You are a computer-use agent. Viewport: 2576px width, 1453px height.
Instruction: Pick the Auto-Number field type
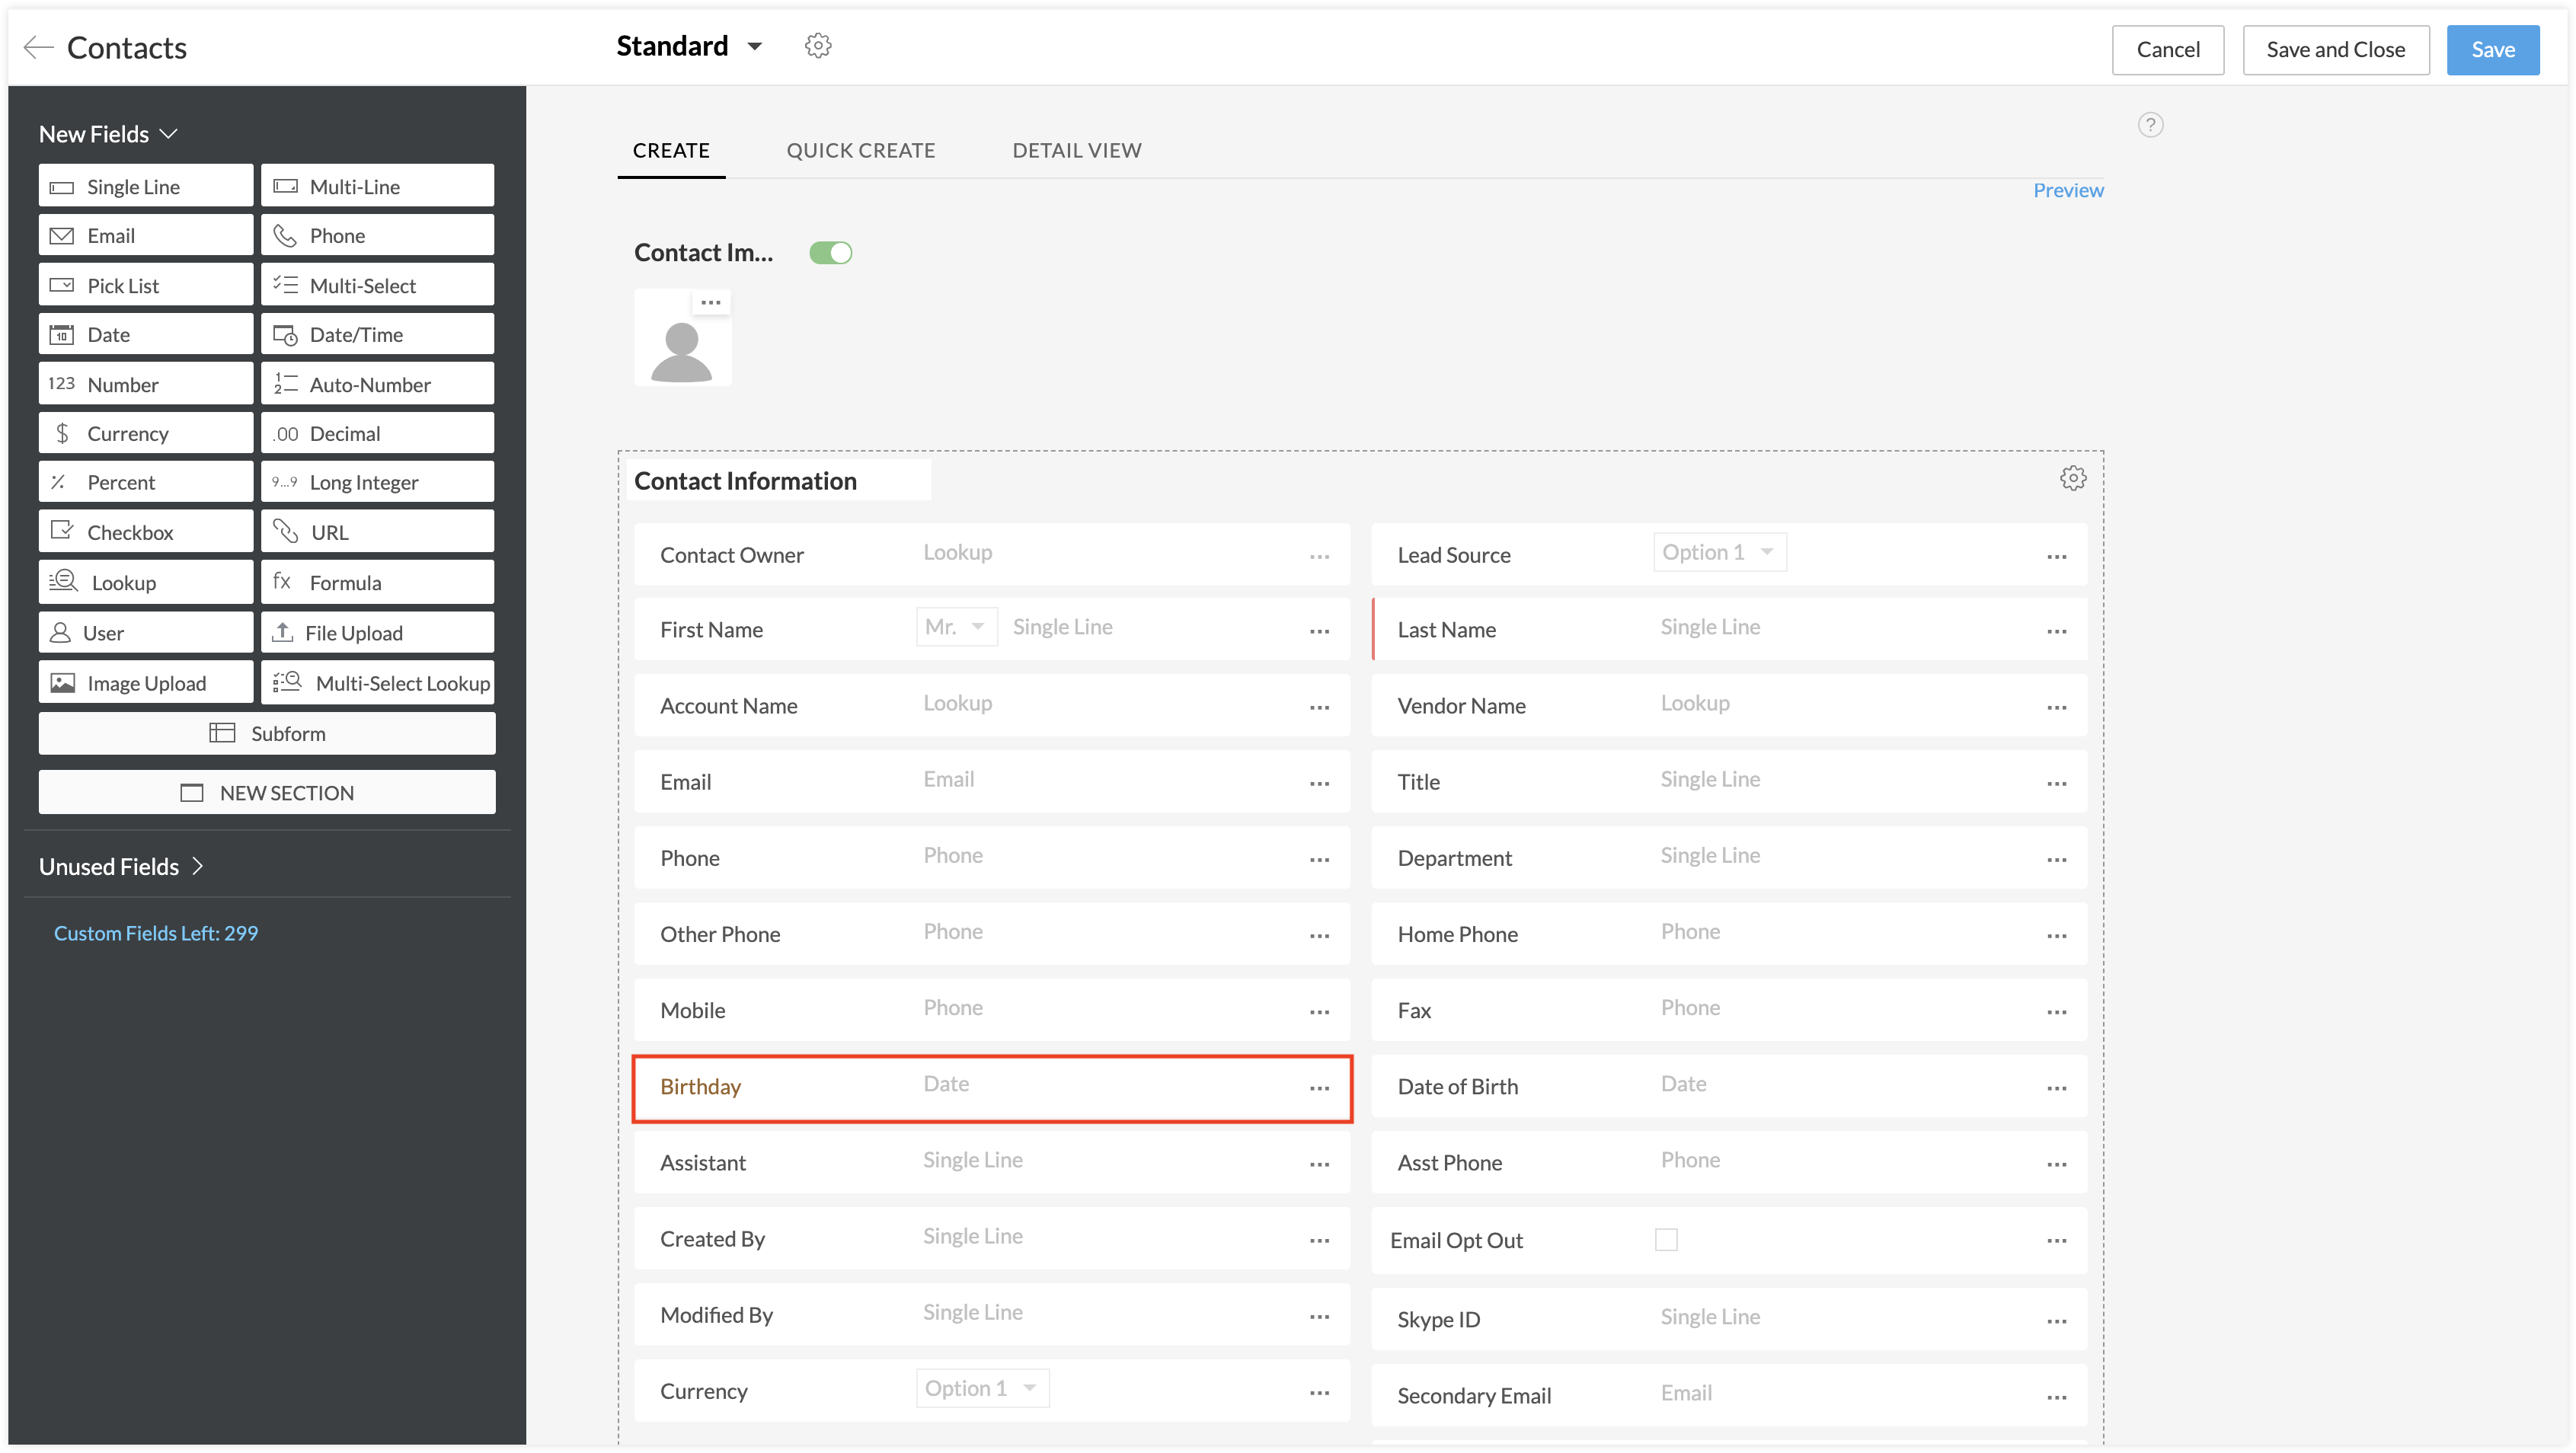tap(377, 384)
